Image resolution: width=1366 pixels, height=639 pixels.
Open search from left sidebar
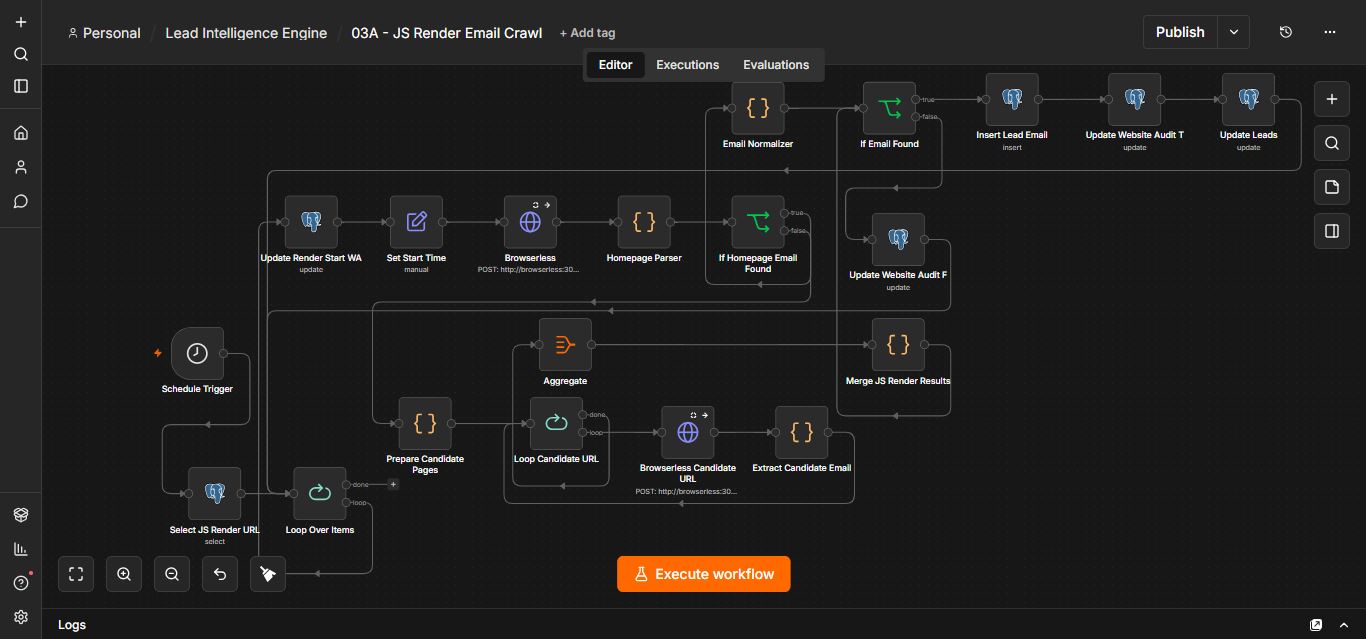(x=21, y=54)
